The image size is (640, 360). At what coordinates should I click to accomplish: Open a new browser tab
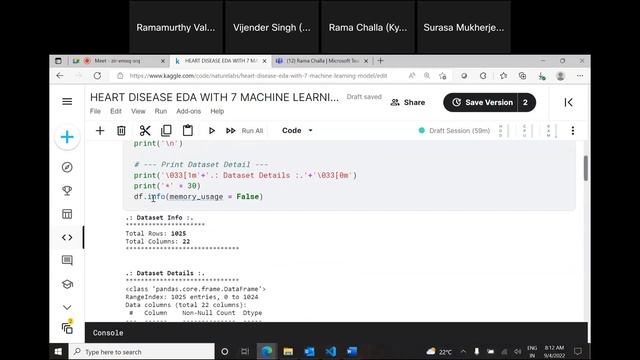click(380, 61)
